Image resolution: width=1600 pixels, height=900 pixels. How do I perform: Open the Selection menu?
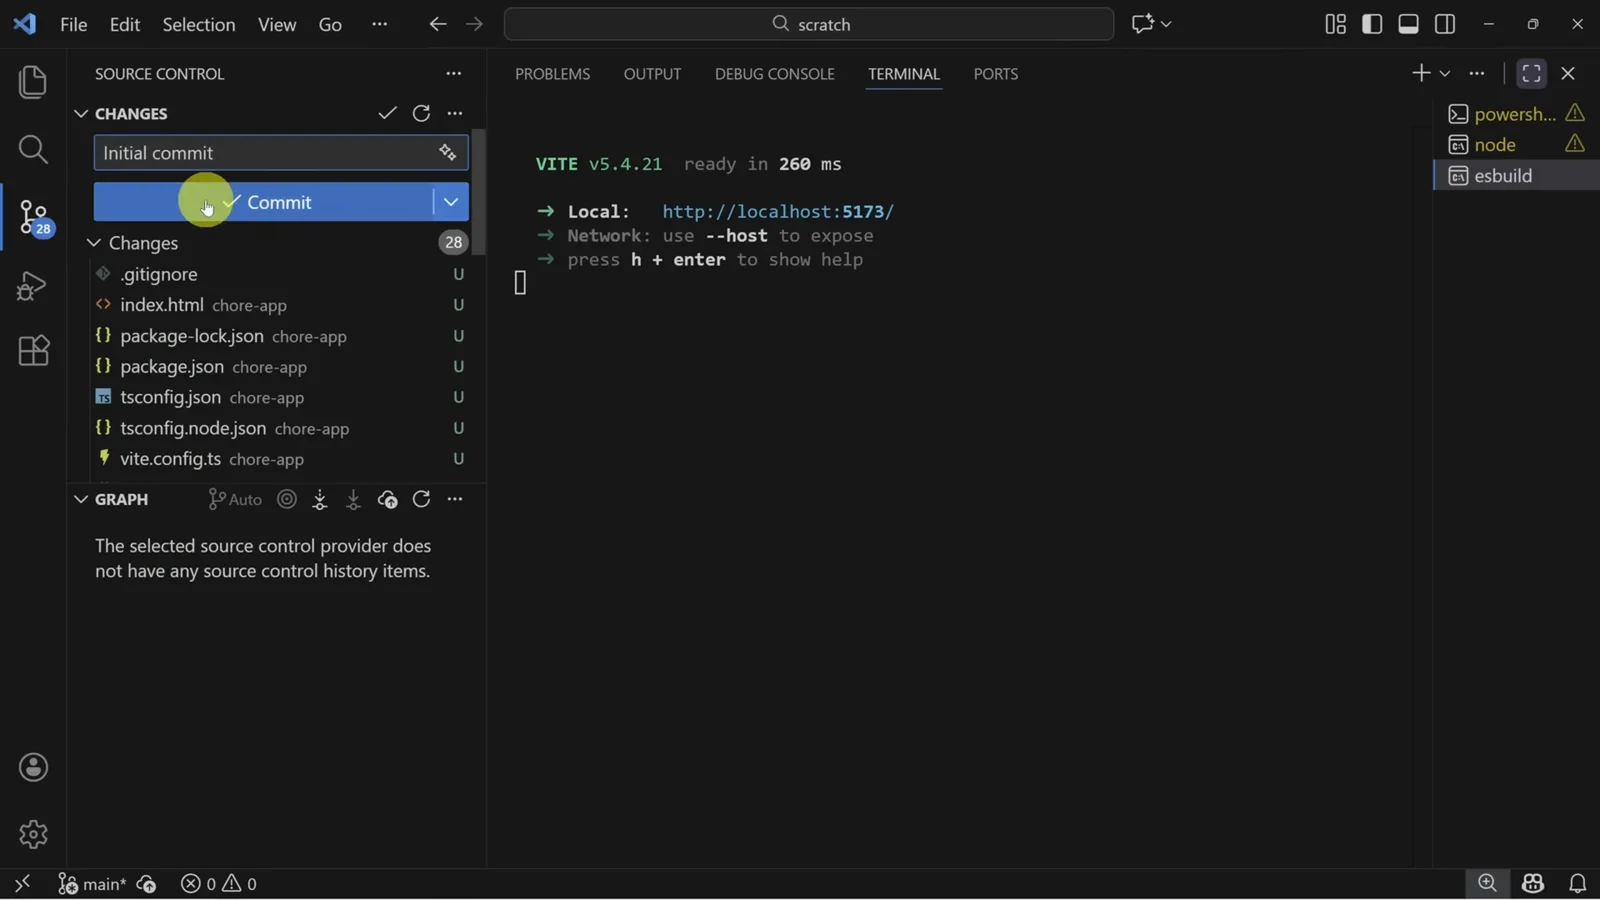(199, 24)
